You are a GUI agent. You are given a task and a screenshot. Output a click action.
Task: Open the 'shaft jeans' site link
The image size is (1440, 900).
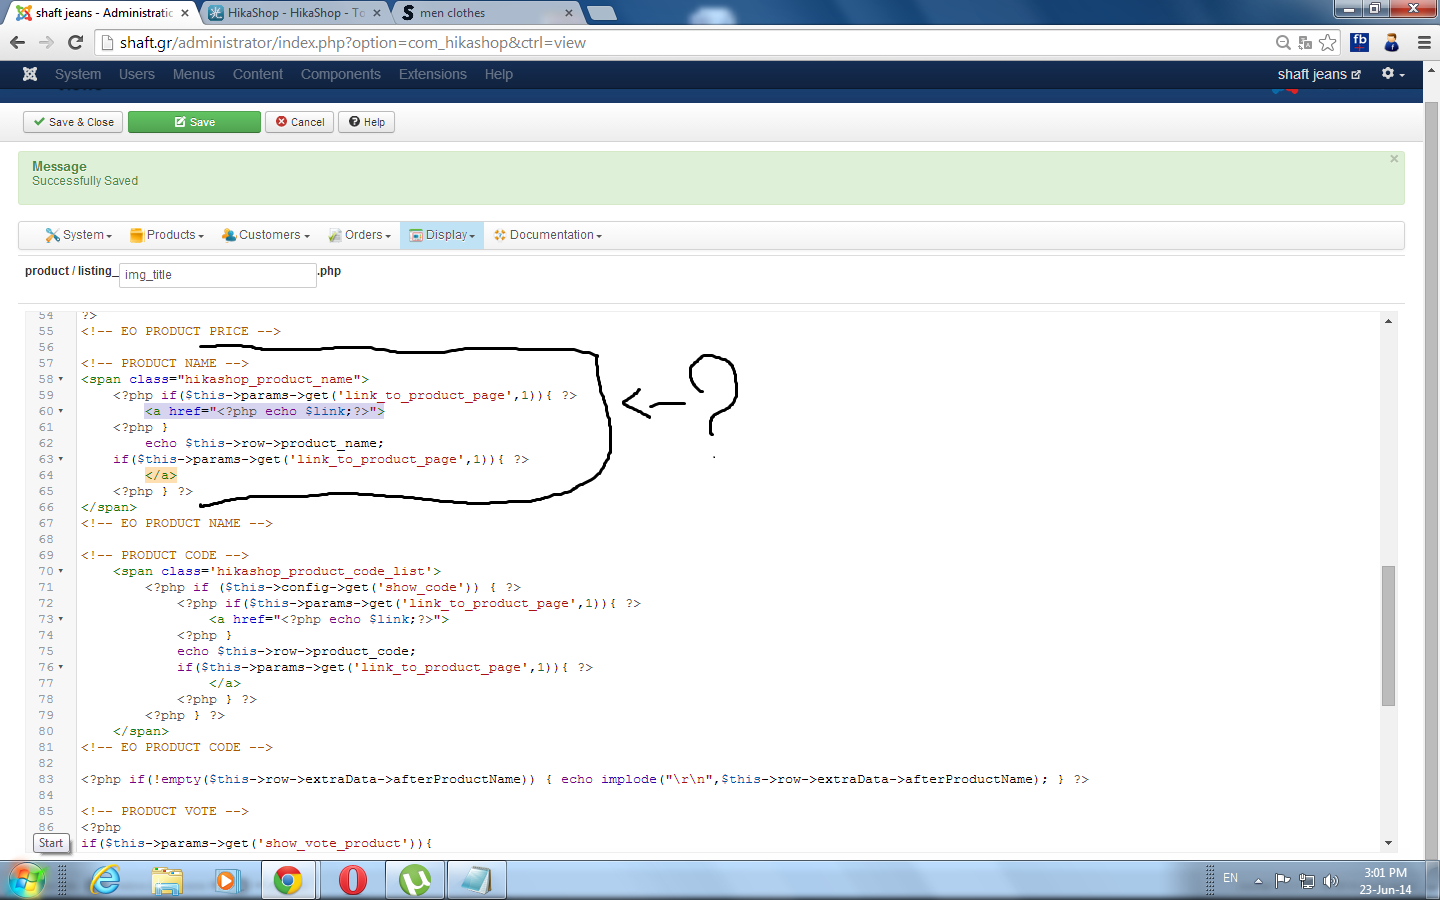tap(1319, 74)
